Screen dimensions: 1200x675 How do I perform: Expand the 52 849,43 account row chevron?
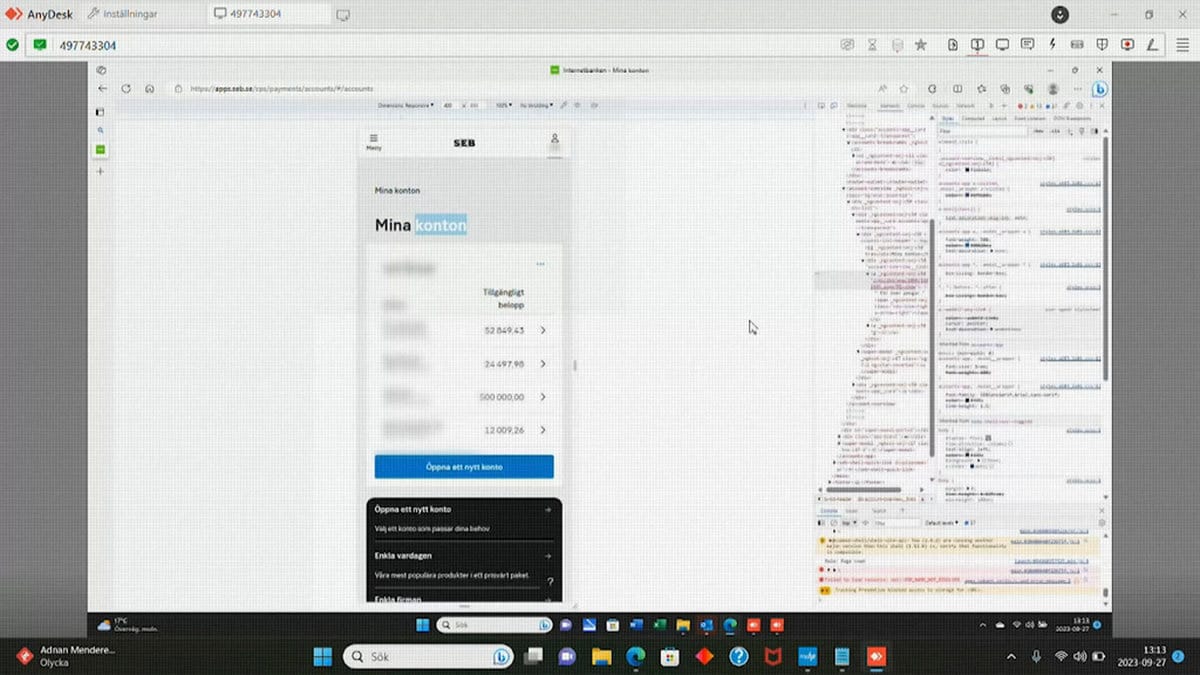point(543,330)
